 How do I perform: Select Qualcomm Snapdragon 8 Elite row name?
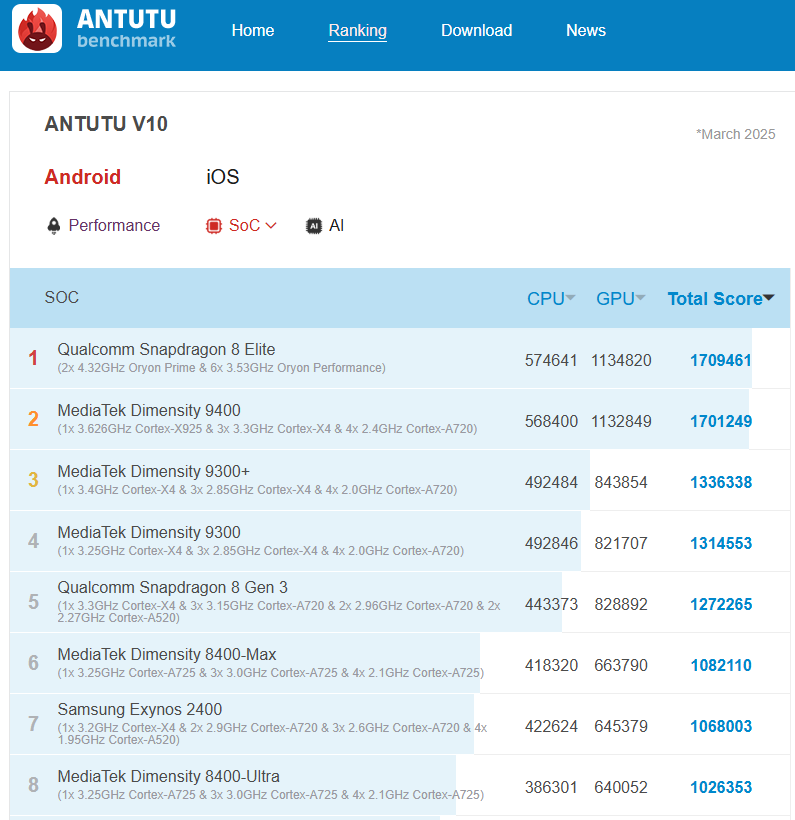(166, 349)
